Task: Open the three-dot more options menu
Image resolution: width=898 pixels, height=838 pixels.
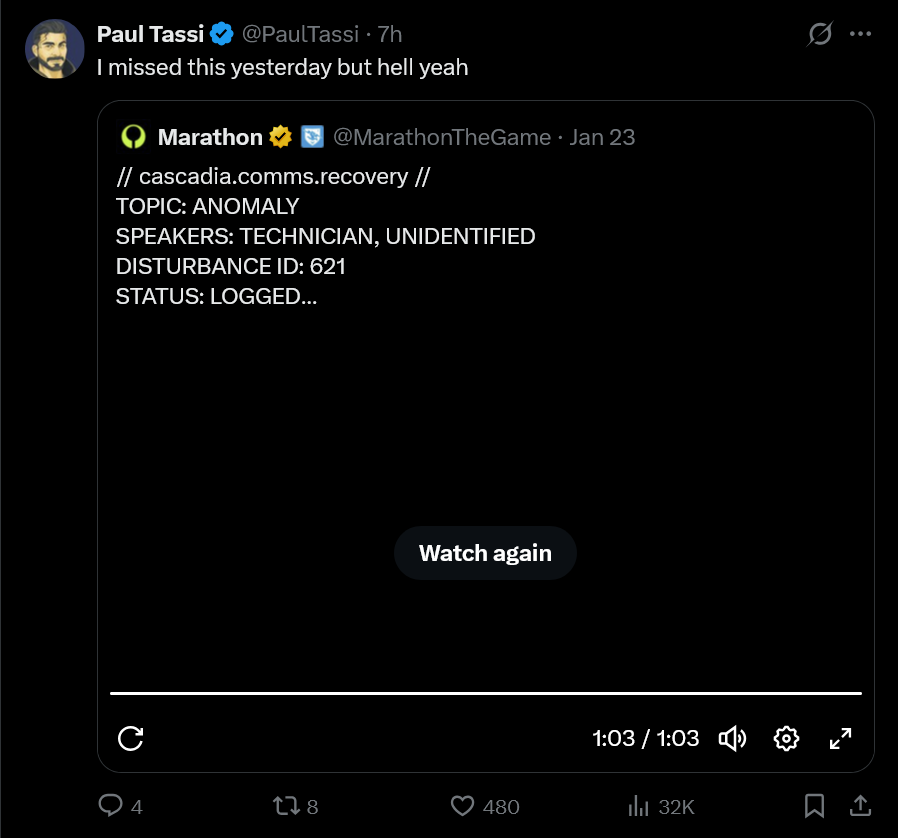Action: coord(860,34)
